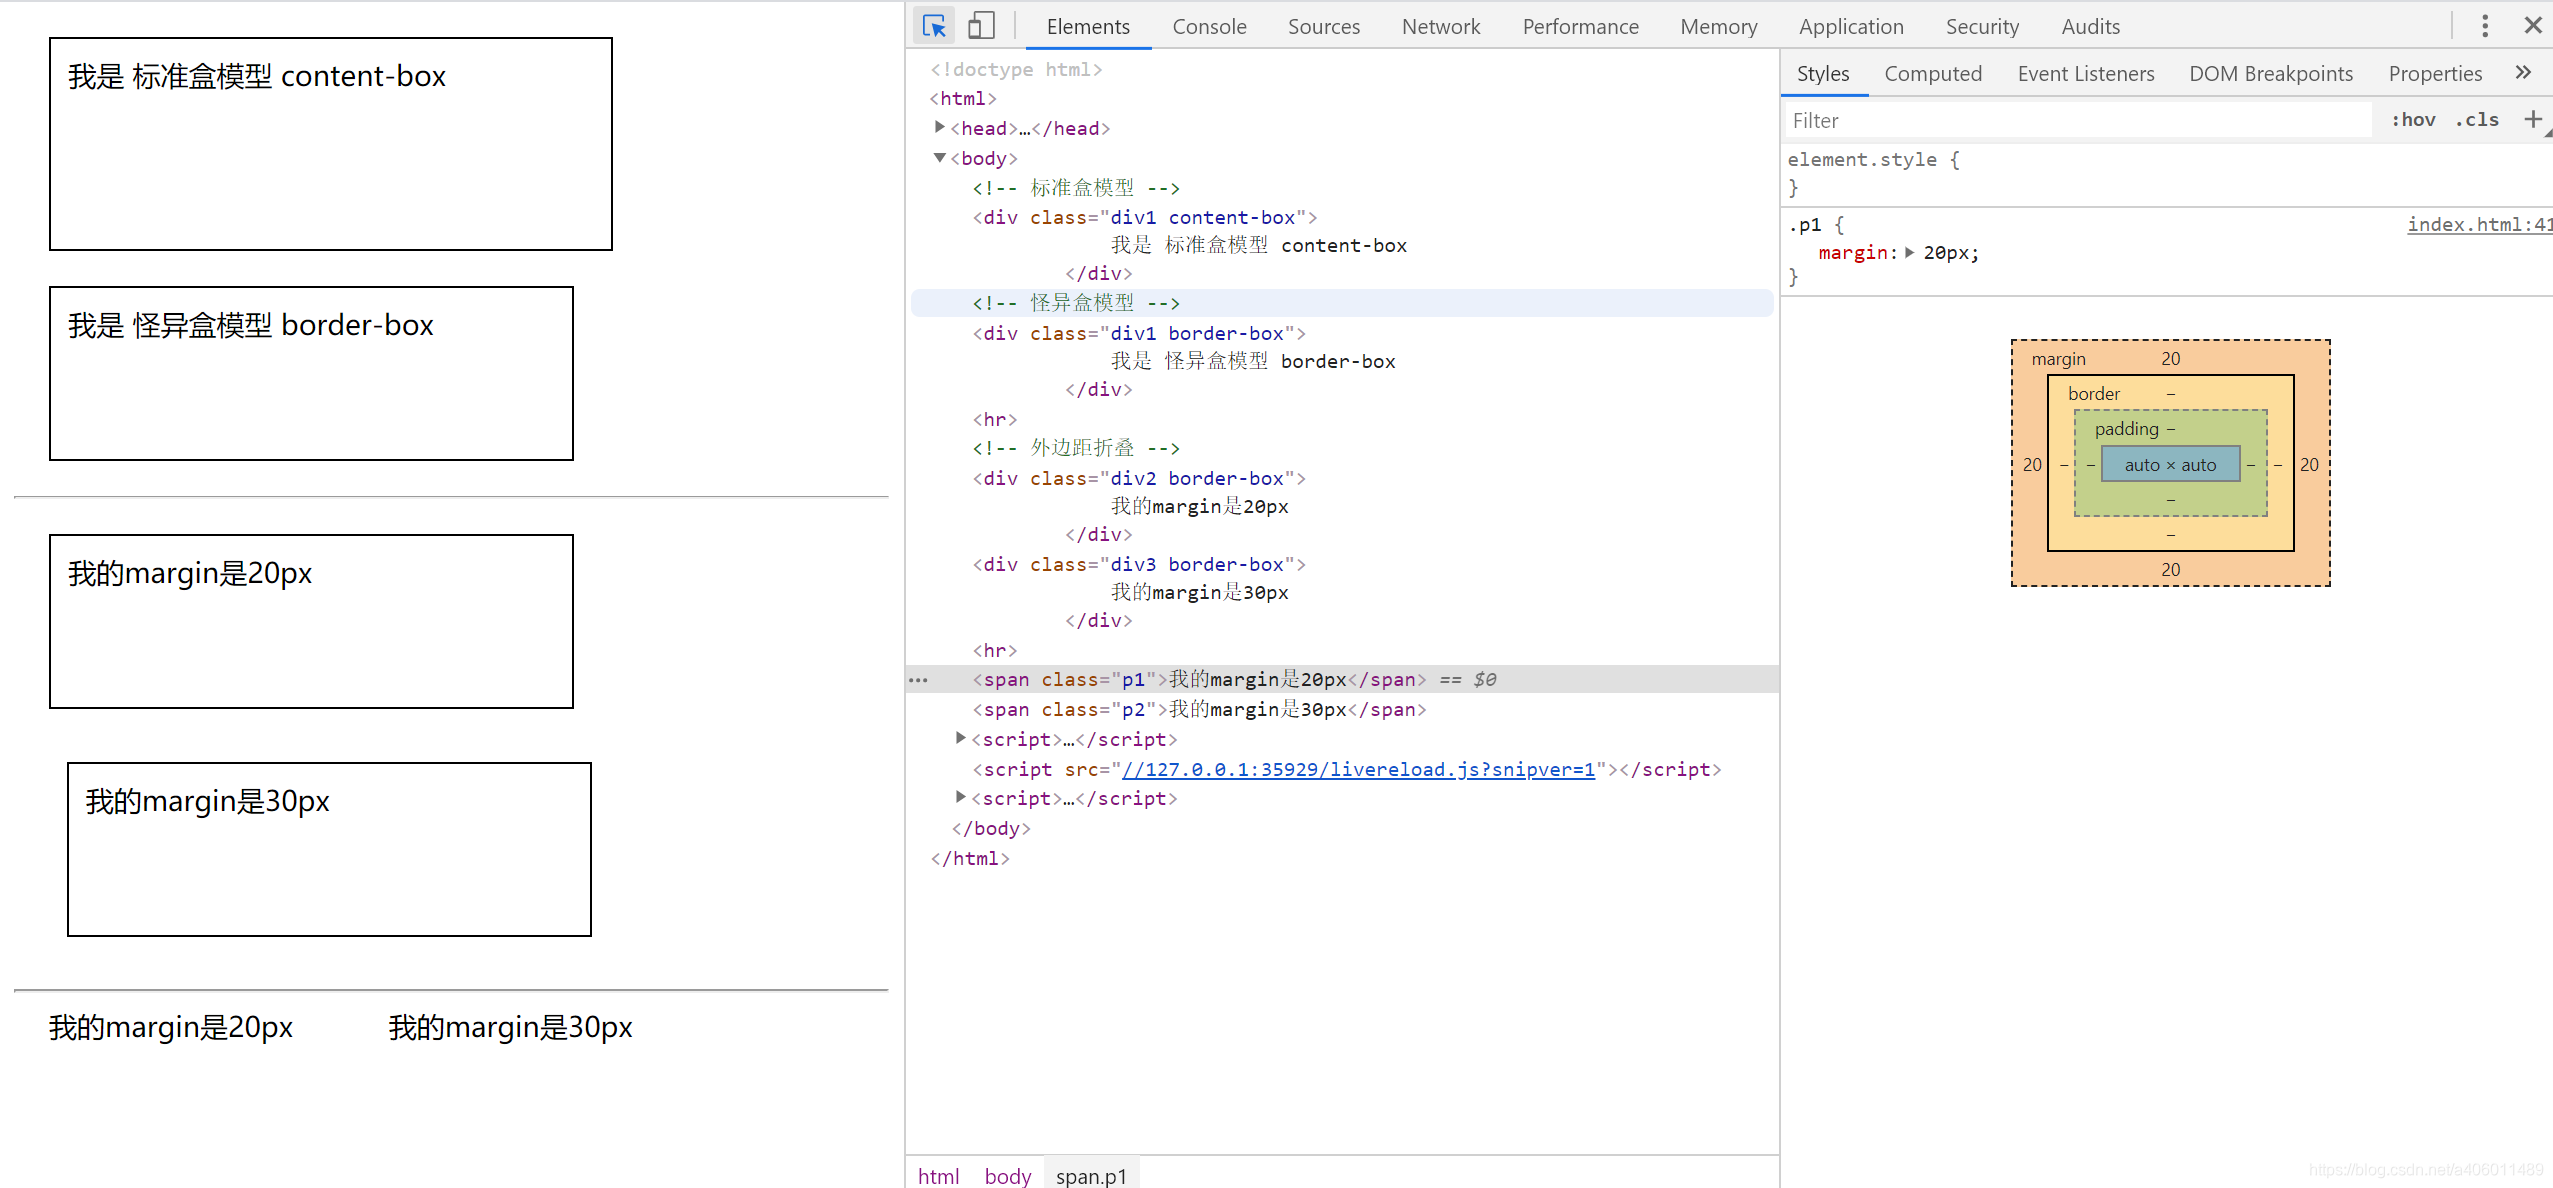Go to the Network tab
Viewport: 2553px width, 1188px height.
[1441, 27]
